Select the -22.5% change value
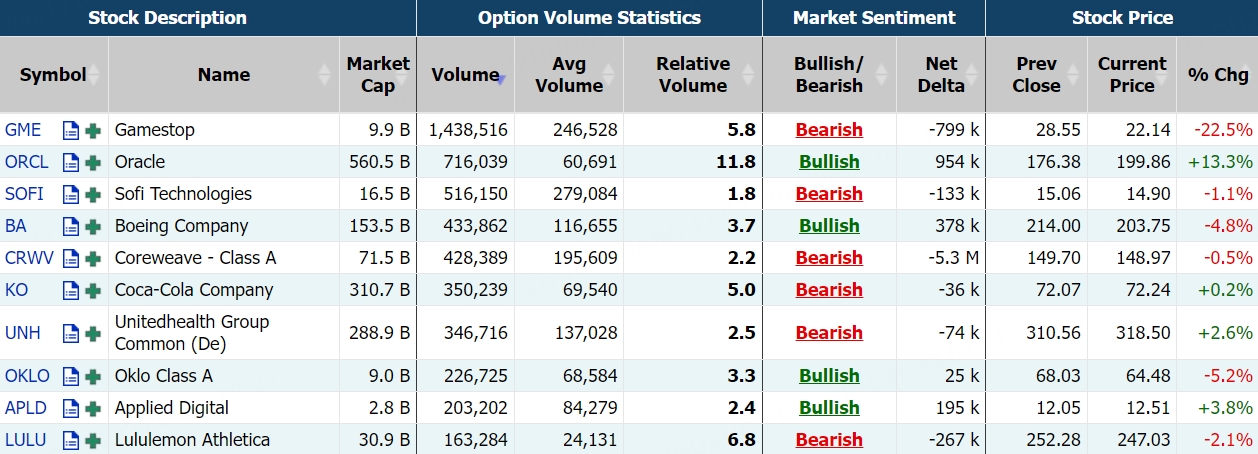This screenshot has height=454, width=1258. pyautogui.click(x=1222, y=130)
